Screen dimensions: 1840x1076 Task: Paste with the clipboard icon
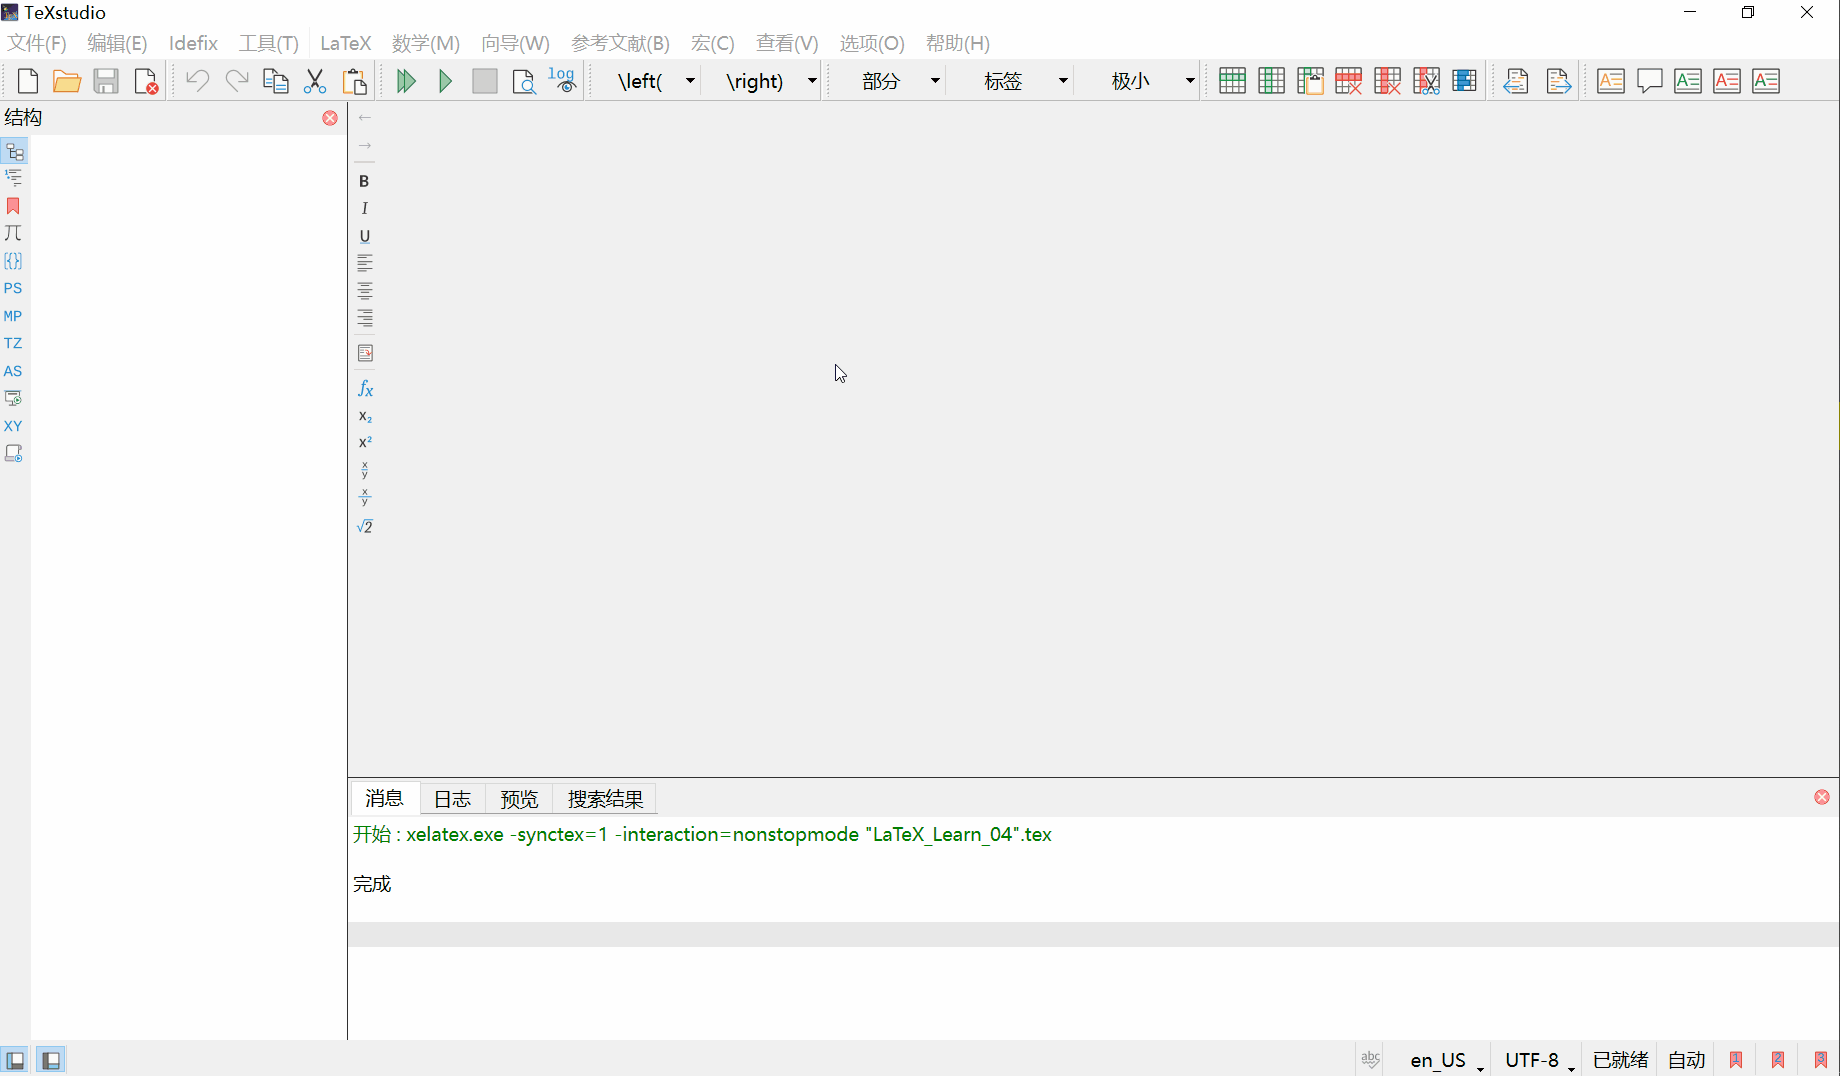[x=354, y=81]
